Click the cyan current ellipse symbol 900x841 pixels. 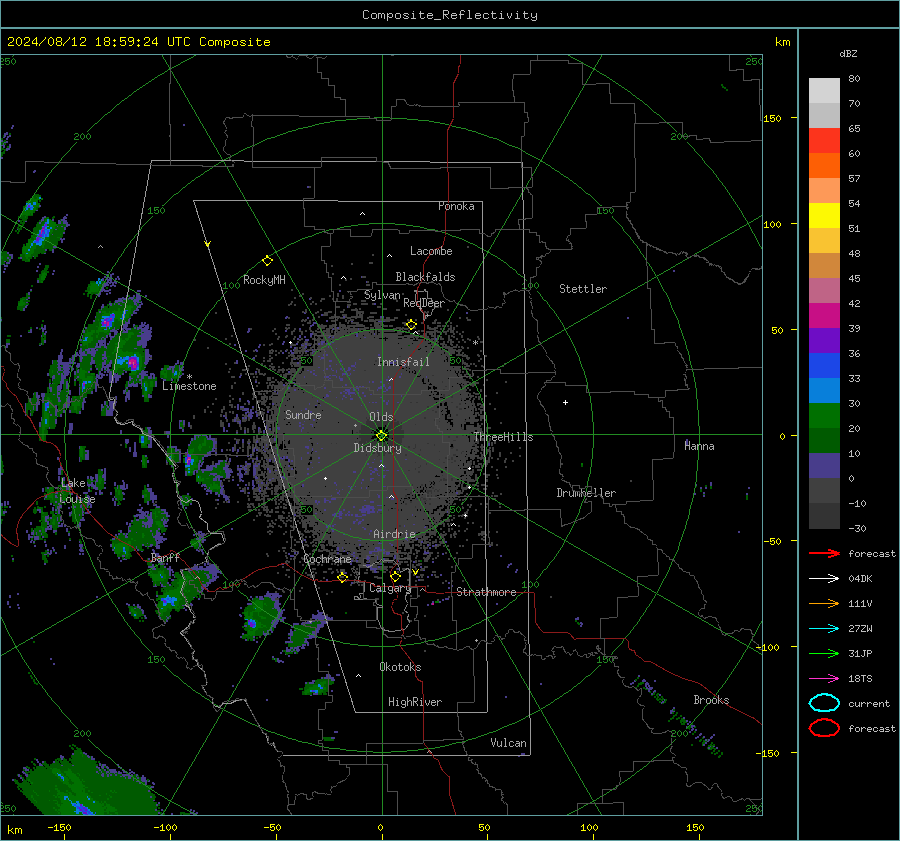824,703
